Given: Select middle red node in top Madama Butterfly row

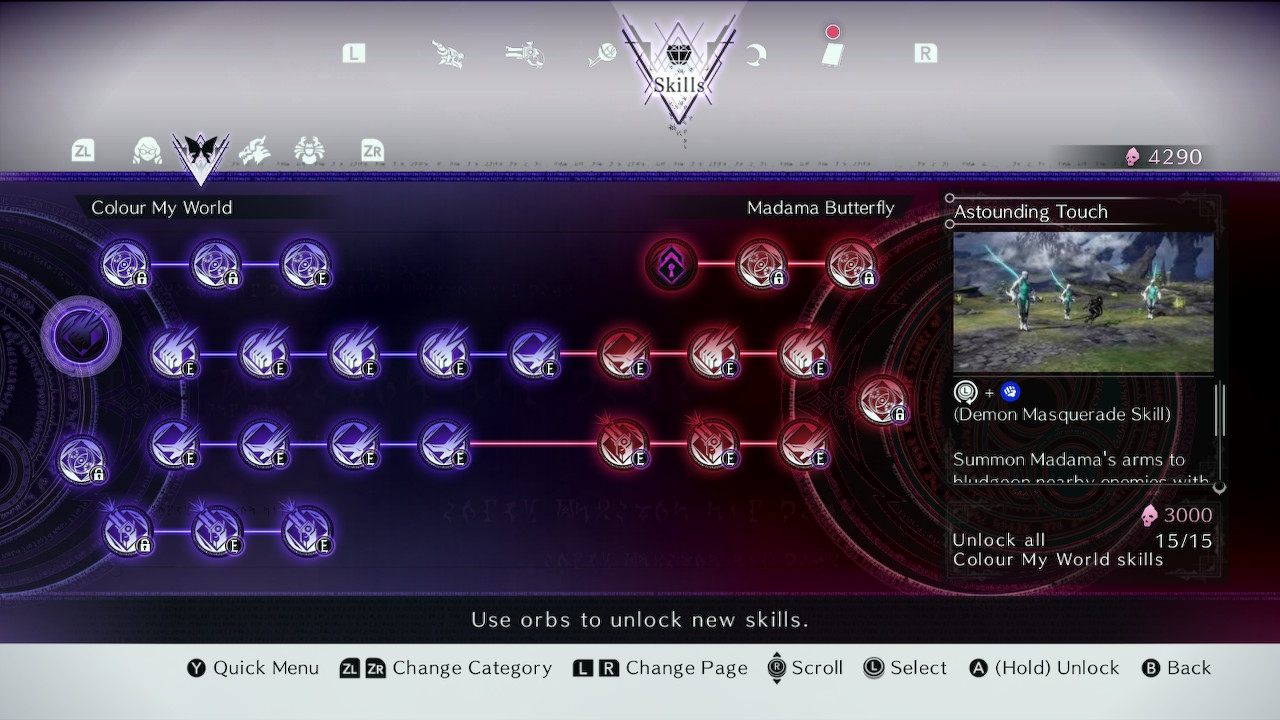Looking at the screenshot, I should coord(761,264).
